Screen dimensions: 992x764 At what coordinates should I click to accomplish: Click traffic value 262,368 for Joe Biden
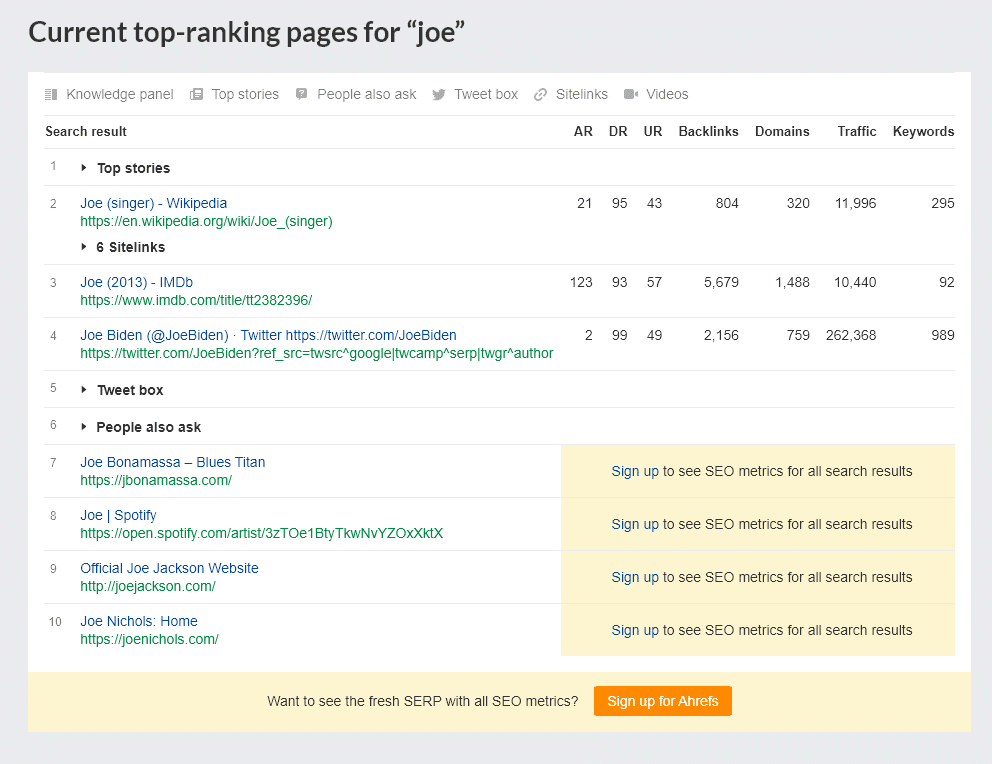tap(852, 335)
